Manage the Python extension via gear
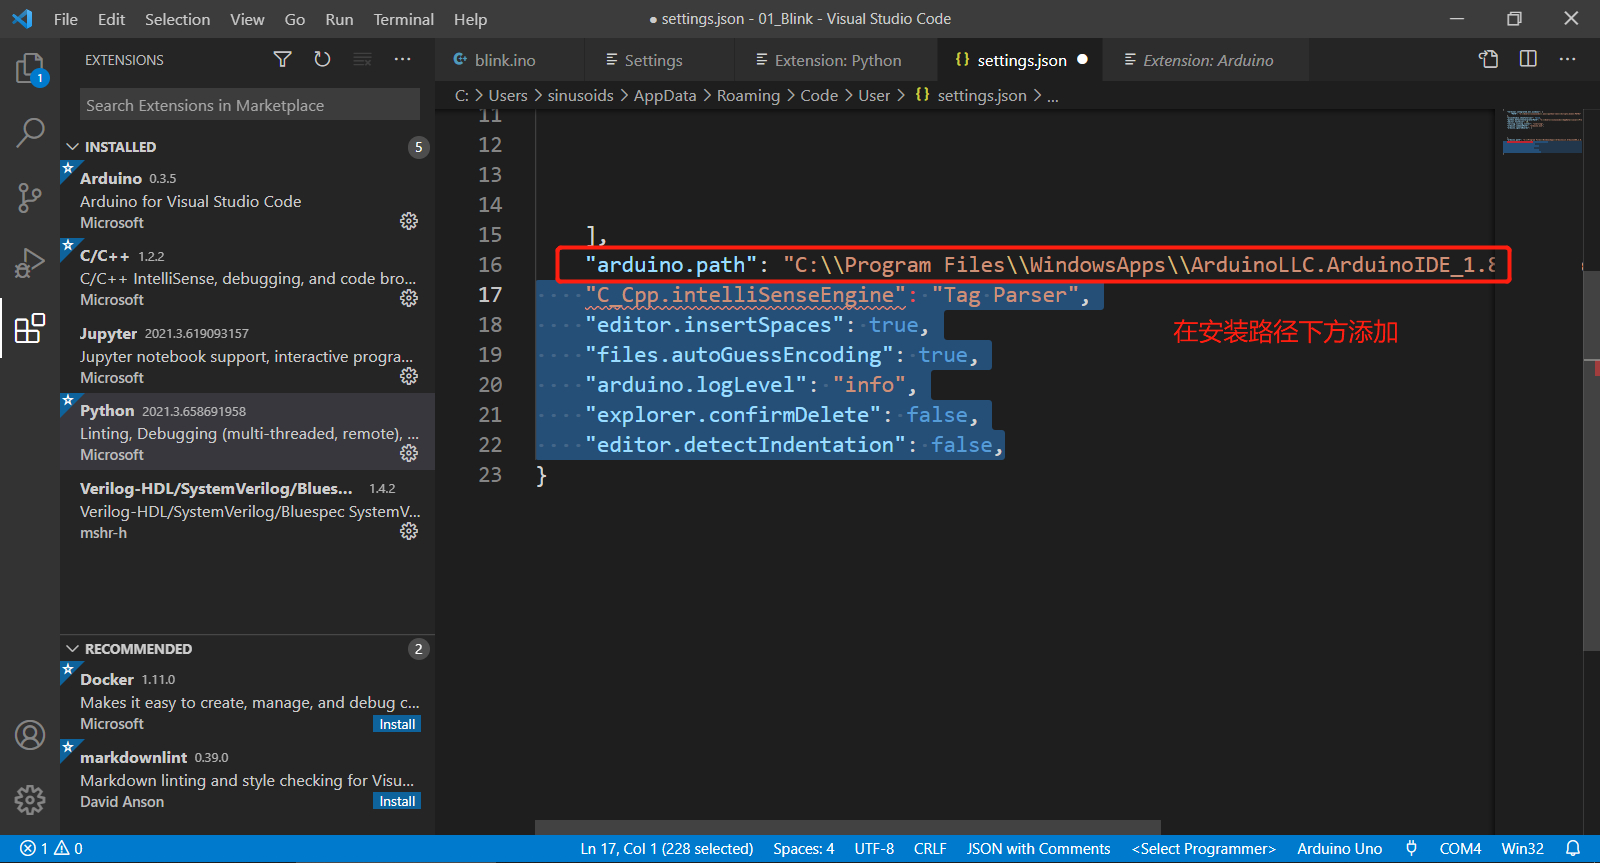This screenshot has width=1600, height=863. (x=409, y=453)
